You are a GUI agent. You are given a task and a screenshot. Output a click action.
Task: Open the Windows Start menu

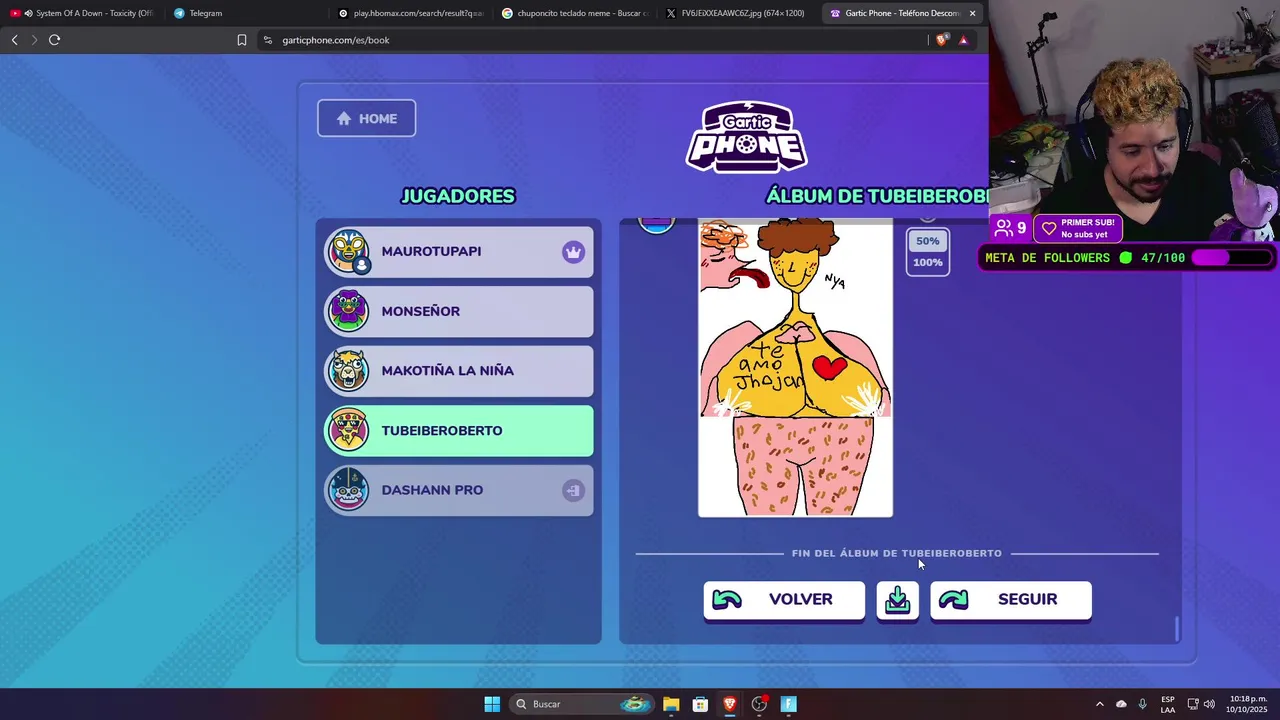click(492, 704)
